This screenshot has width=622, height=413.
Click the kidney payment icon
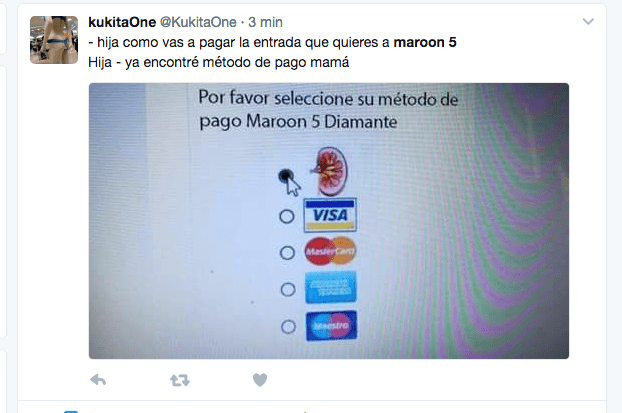[330, 171]
